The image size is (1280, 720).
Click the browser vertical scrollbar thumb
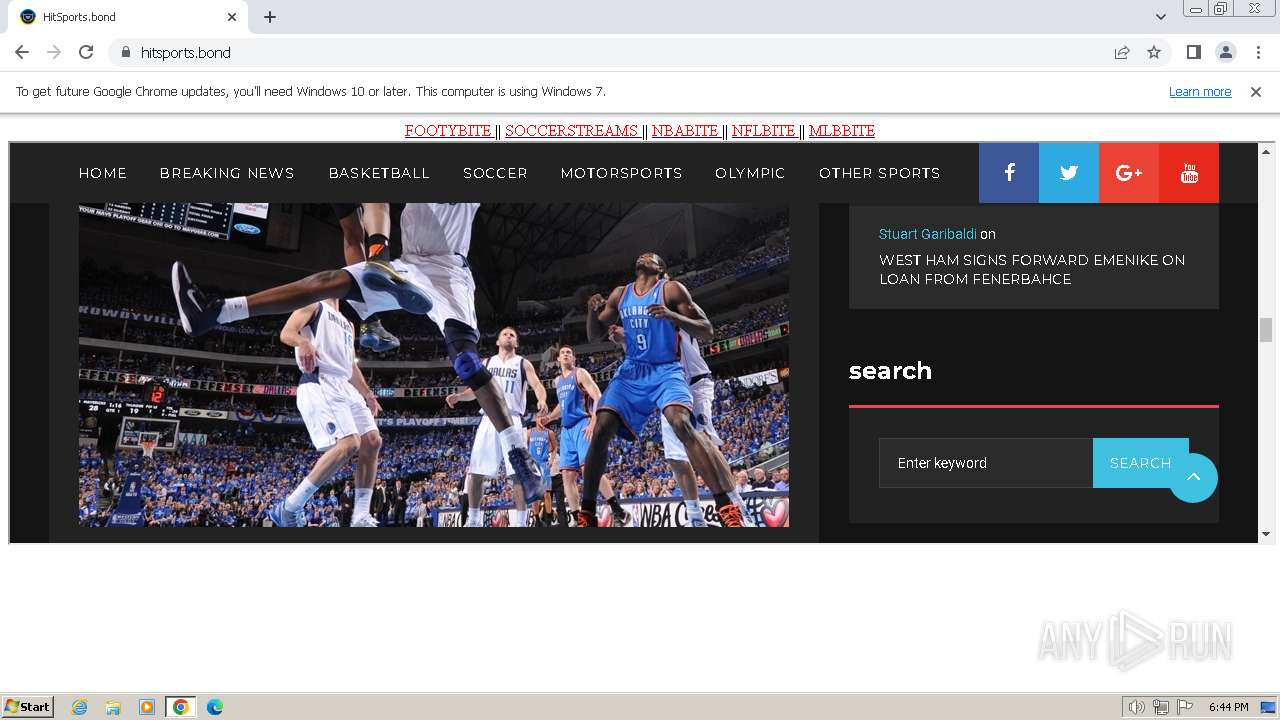(x=1266, y=330)
